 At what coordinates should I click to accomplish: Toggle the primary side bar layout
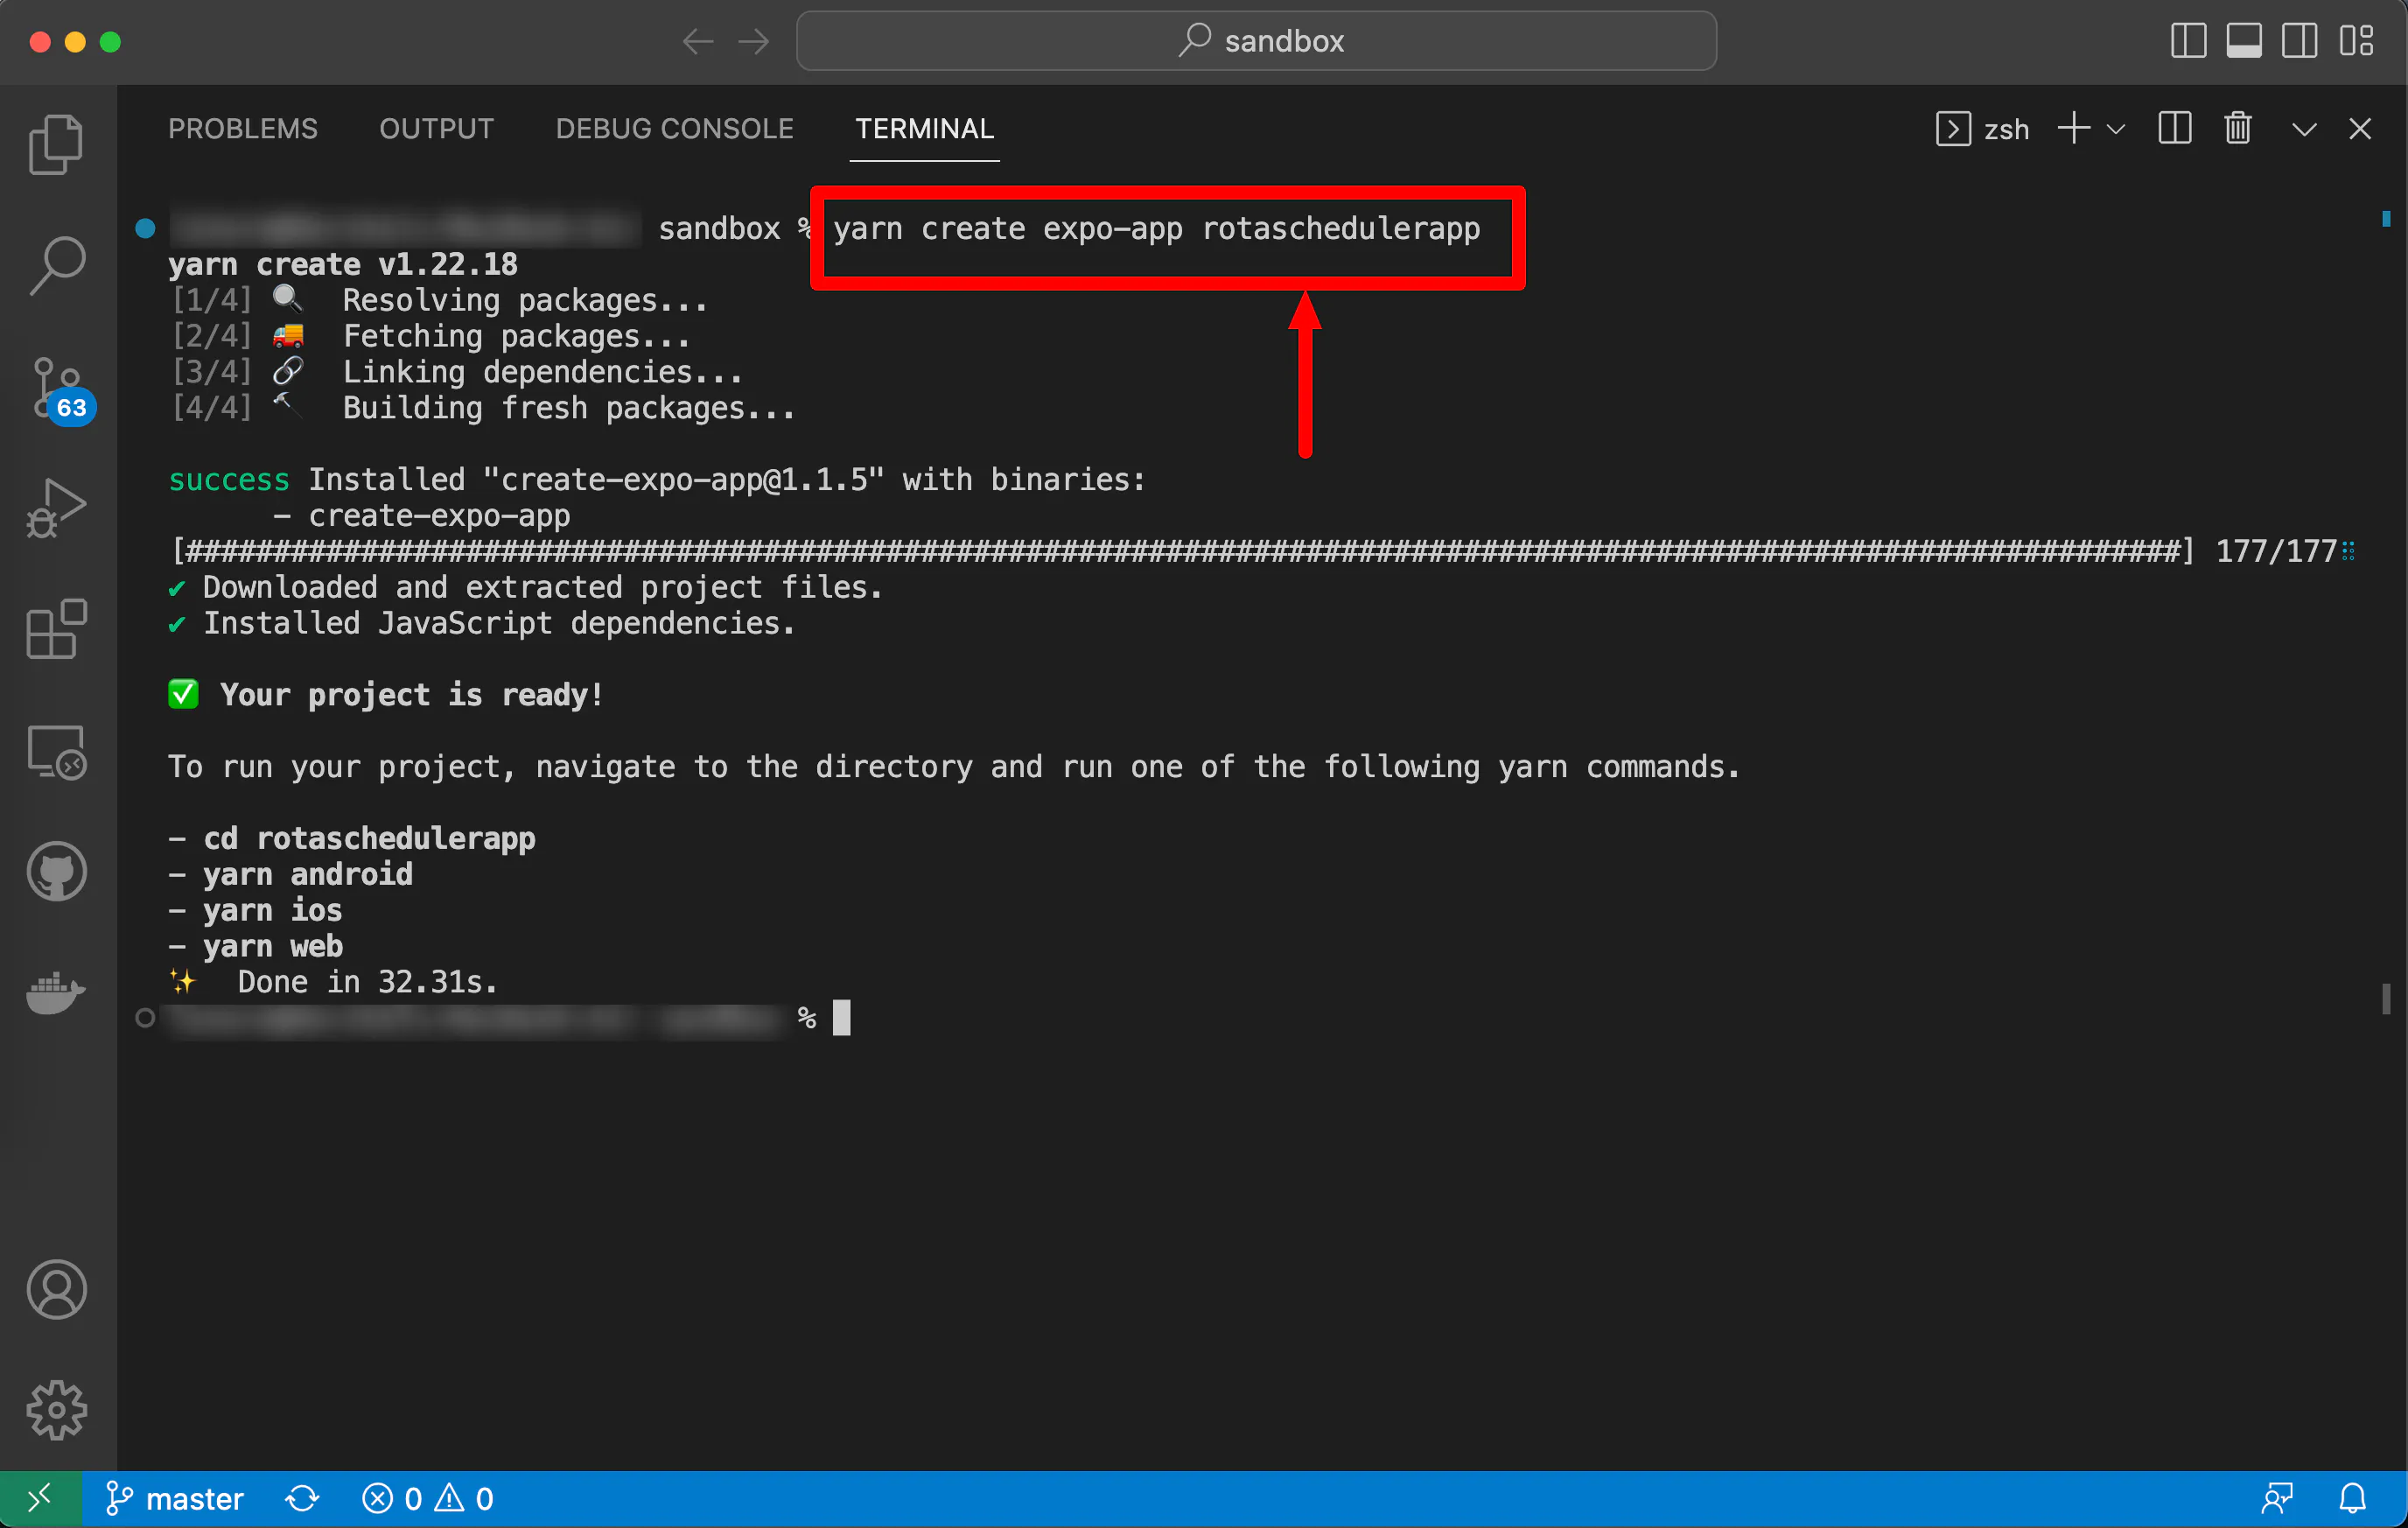(2188, 41)
